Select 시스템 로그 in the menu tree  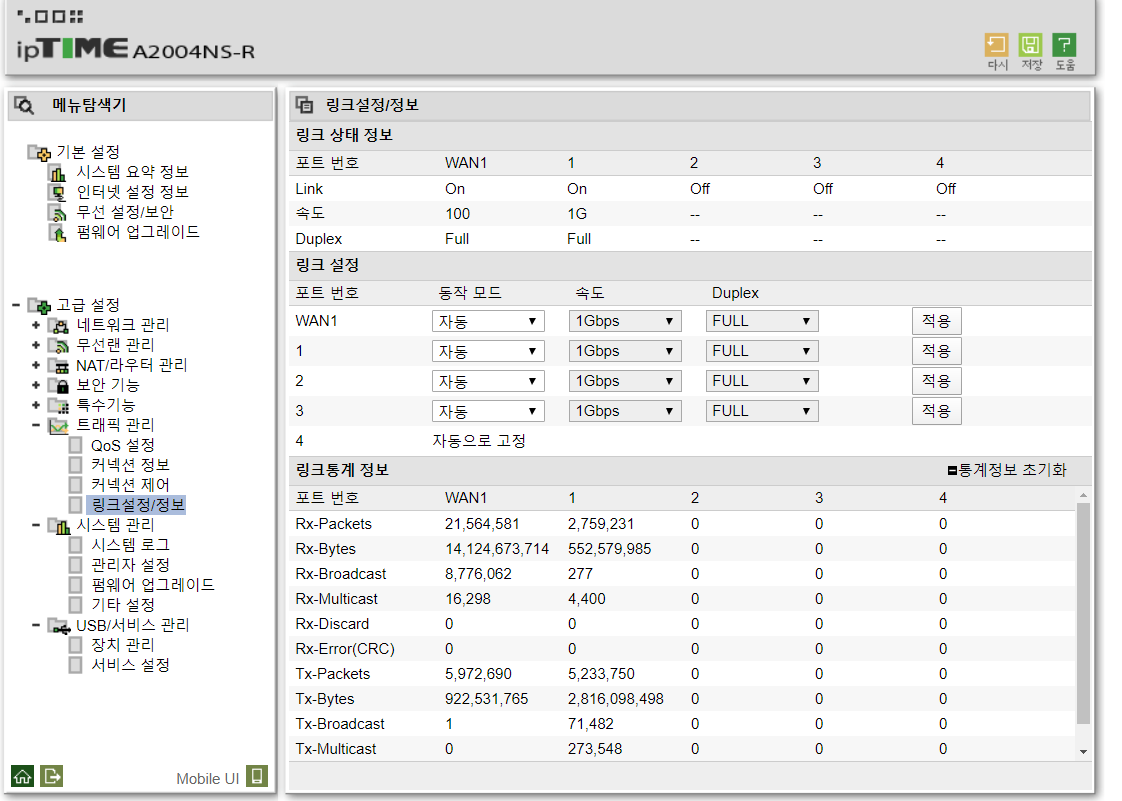coord(130,545)
